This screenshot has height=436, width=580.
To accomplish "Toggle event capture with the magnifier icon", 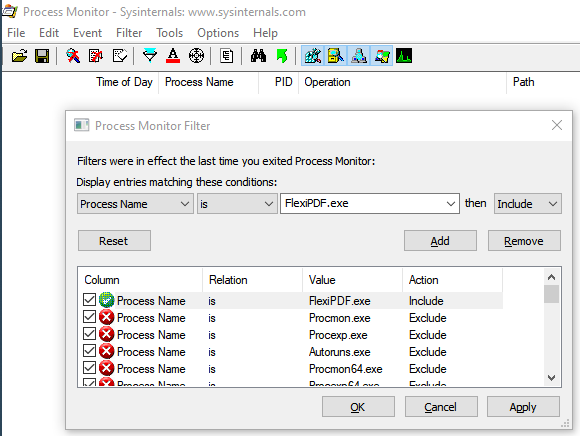I will 73,56.
